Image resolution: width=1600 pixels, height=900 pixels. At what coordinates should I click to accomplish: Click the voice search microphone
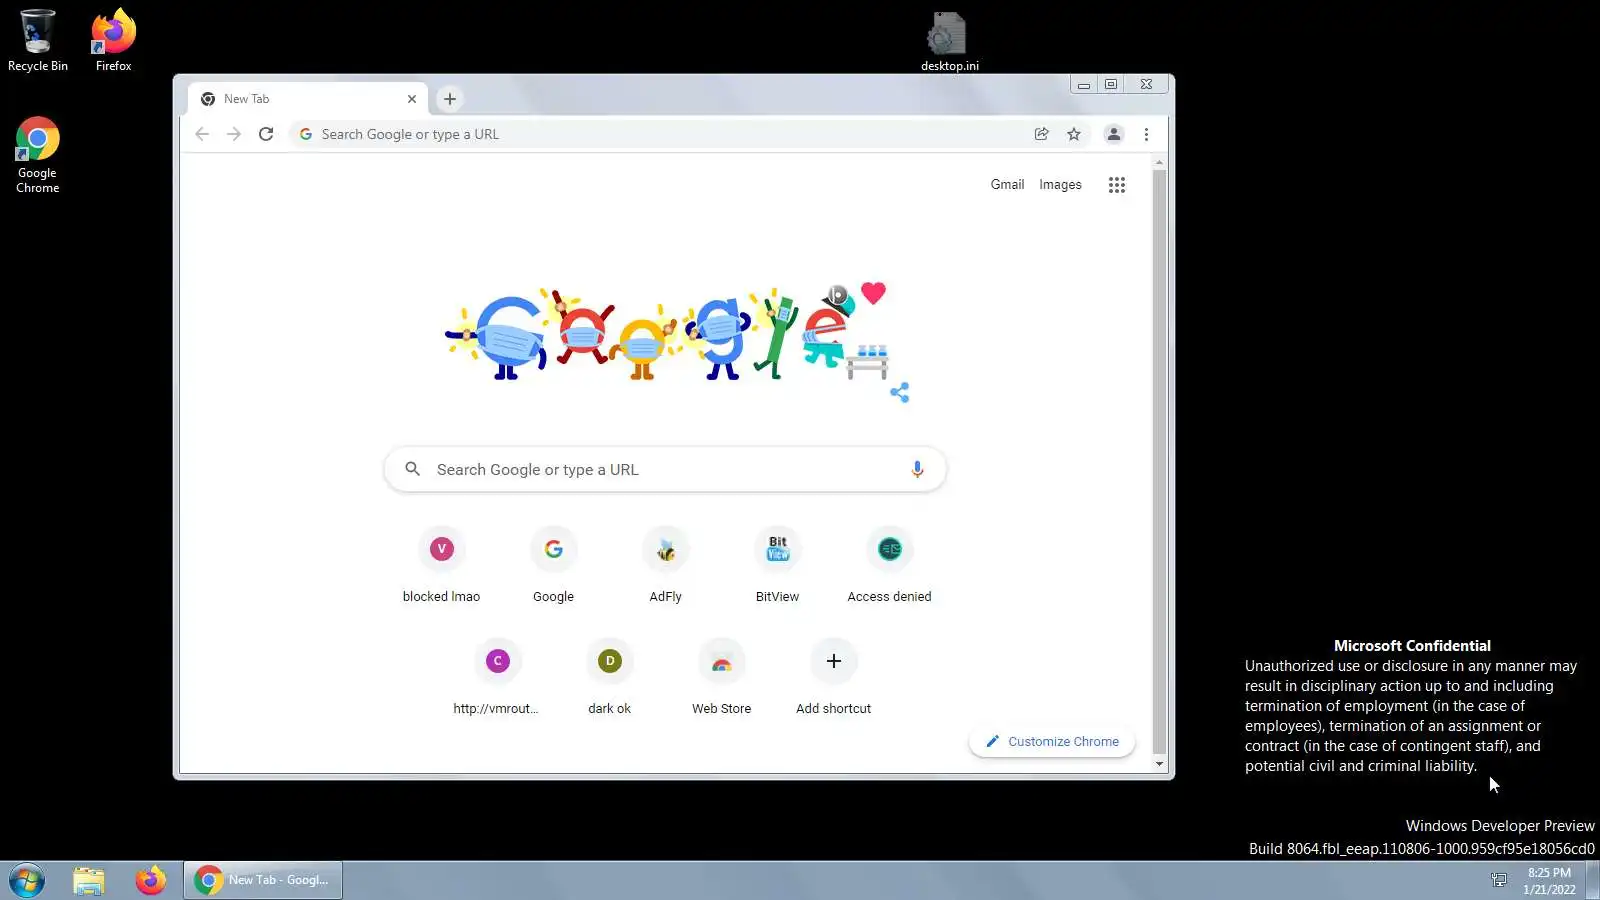(x=917, y=469)
